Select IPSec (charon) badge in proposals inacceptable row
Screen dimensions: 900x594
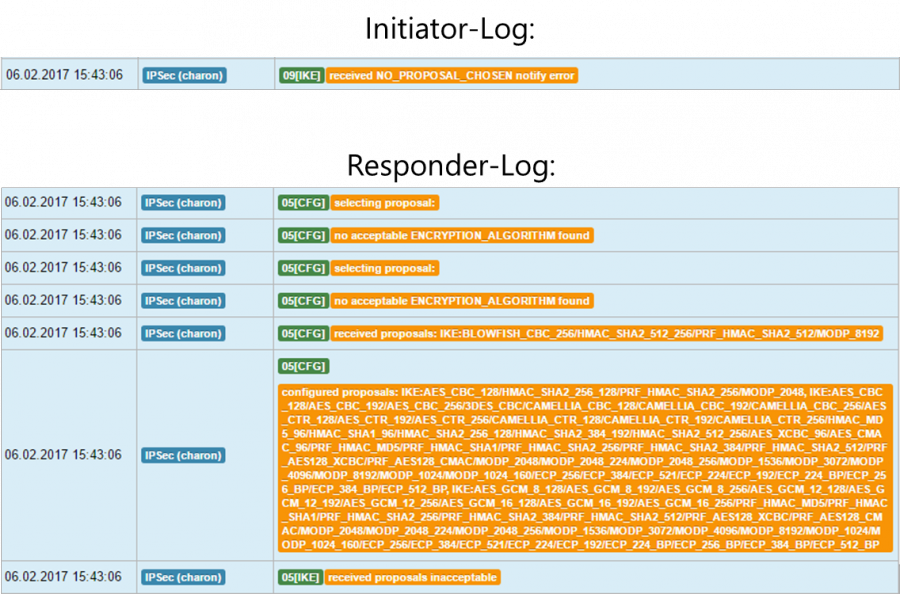tap(184, 577)
